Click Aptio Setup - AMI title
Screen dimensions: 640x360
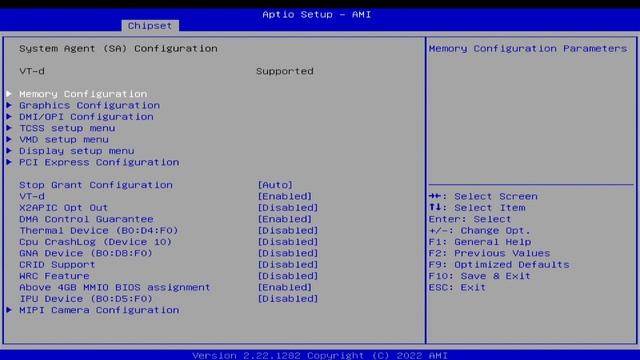317,15
